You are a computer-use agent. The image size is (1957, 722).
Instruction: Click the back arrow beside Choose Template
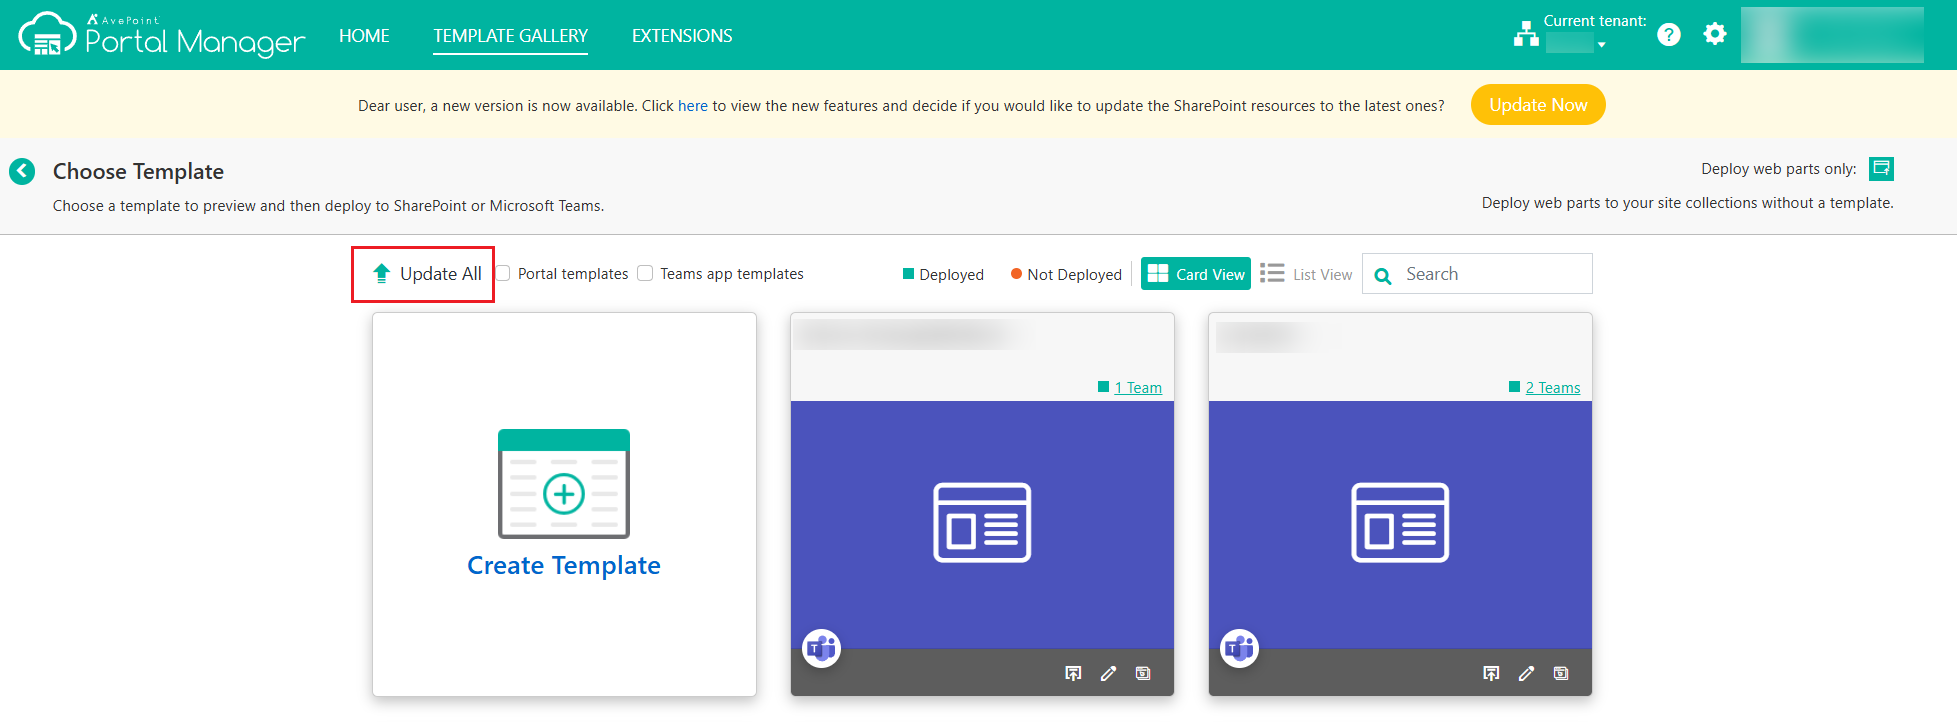pos(22,171)
